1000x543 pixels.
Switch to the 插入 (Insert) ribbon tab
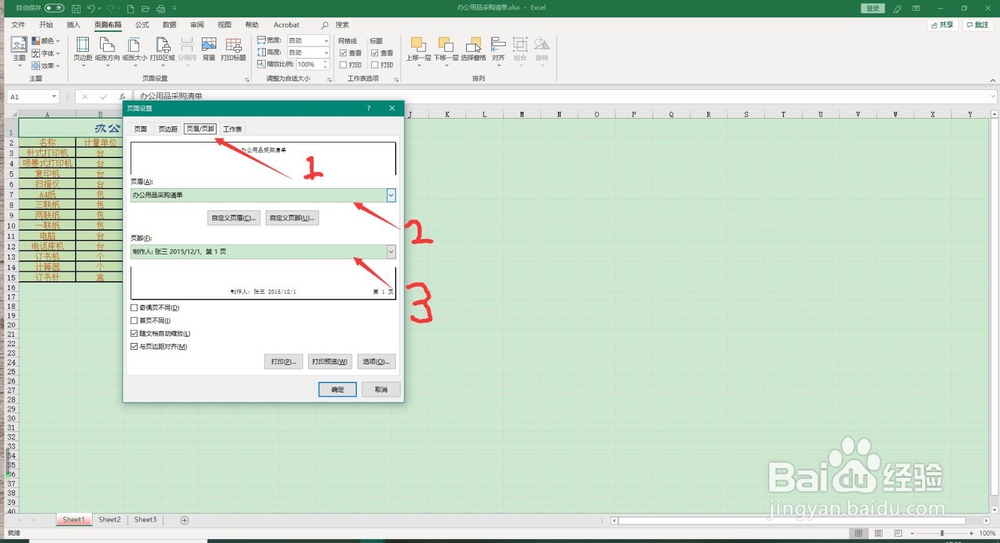click(x=73, y=25)
